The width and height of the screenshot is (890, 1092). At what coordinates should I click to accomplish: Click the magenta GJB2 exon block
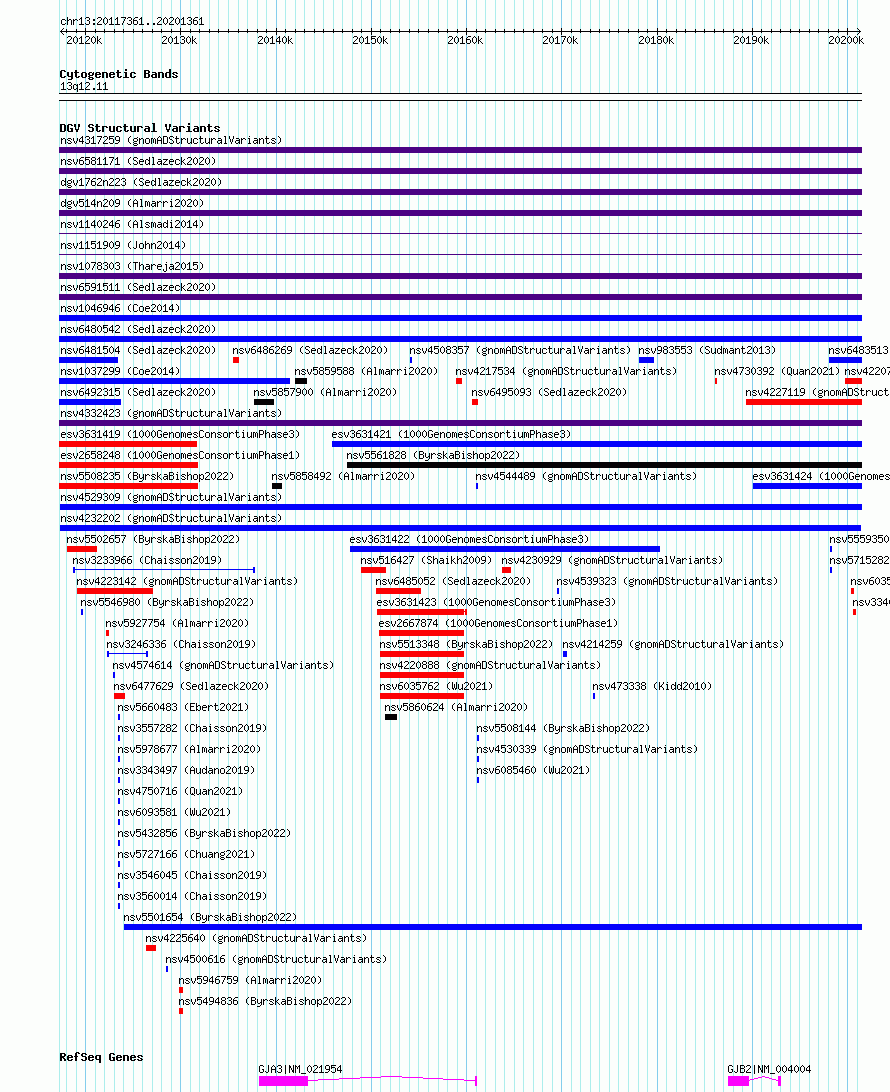[x=739, y=1081]
